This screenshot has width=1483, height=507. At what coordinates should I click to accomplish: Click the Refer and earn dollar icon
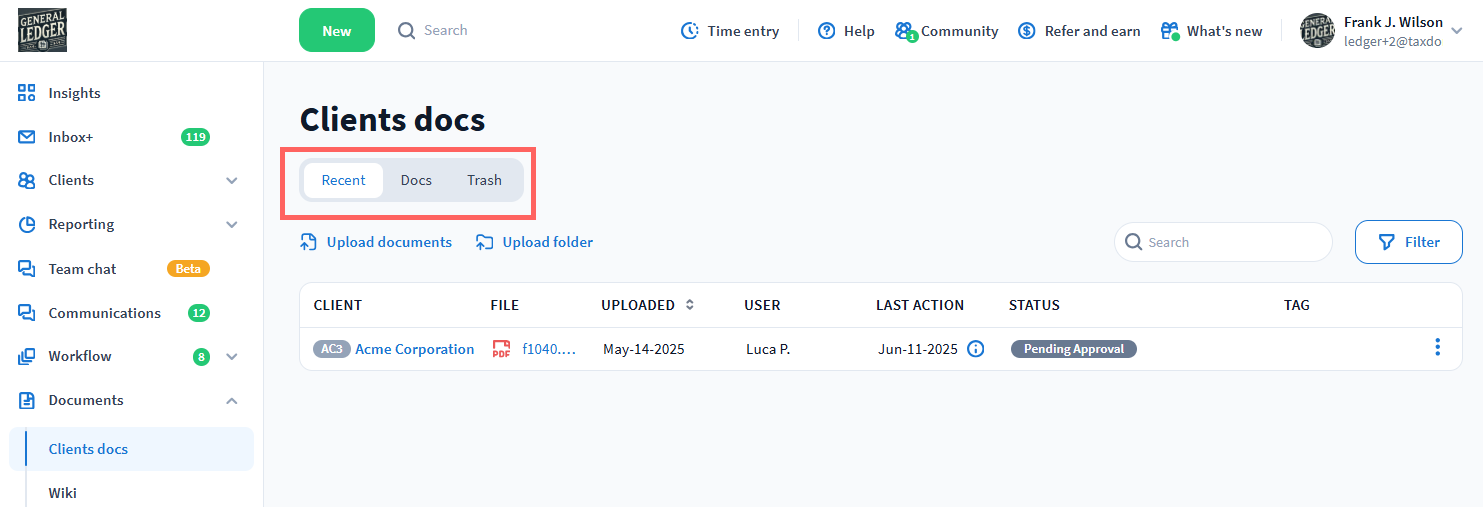1026,31
